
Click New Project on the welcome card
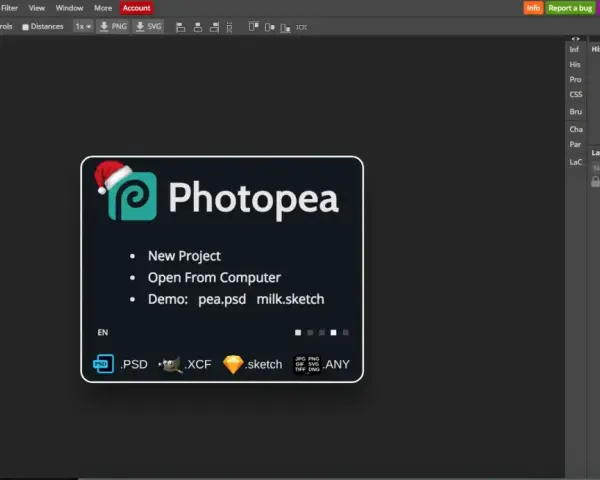184,256
